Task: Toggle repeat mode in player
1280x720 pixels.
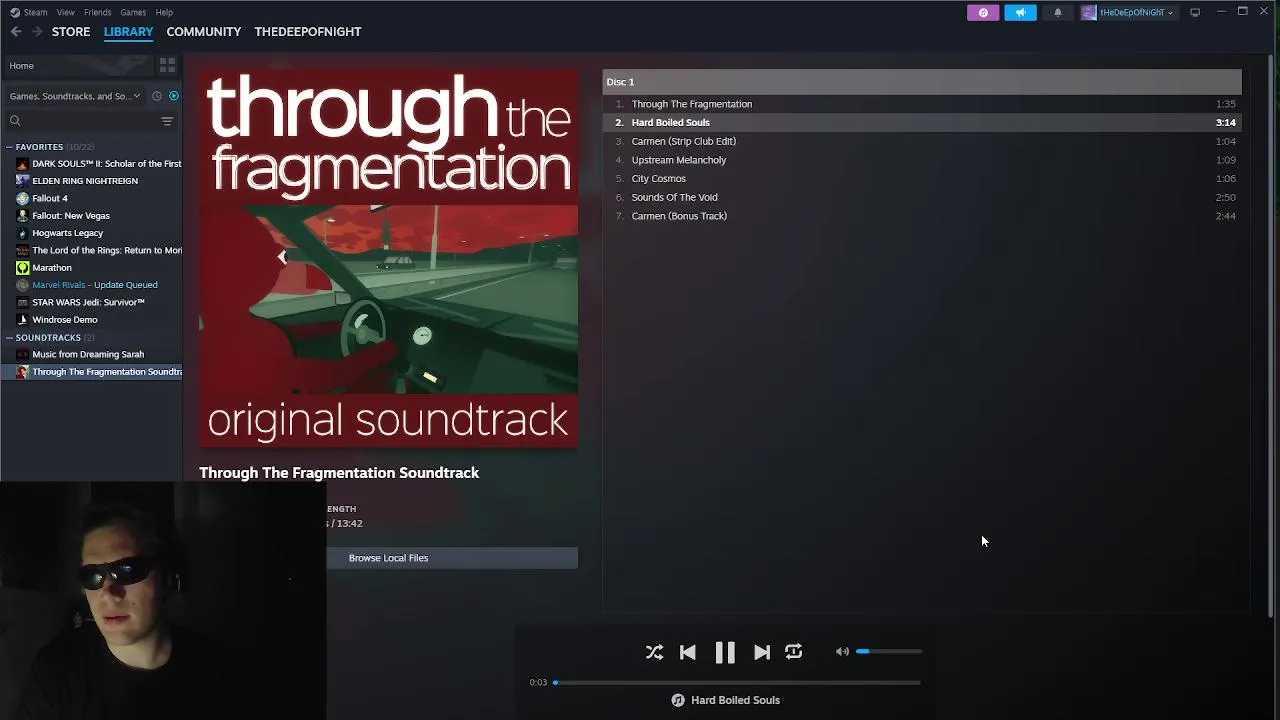Action: click(x=794, y=652)
